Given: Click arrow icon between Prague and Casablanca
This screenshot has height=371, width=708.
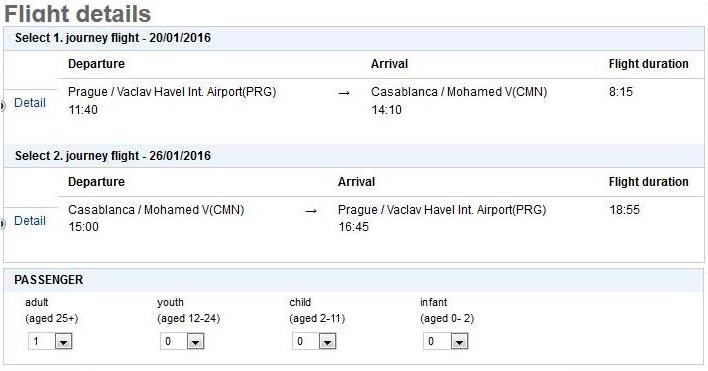Looking at the screenshot, I should point(344,93).
